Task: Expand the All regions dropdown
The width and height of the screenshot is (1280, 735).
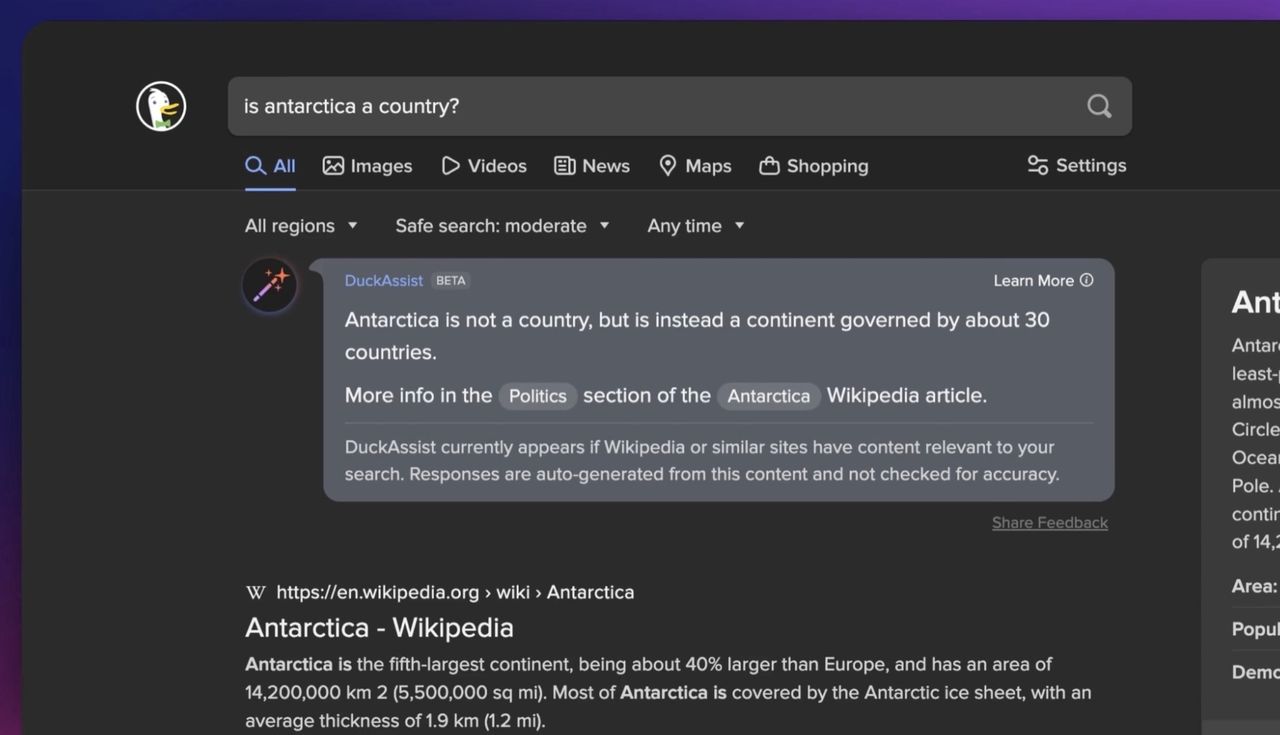Action: [x=301, y=226]
